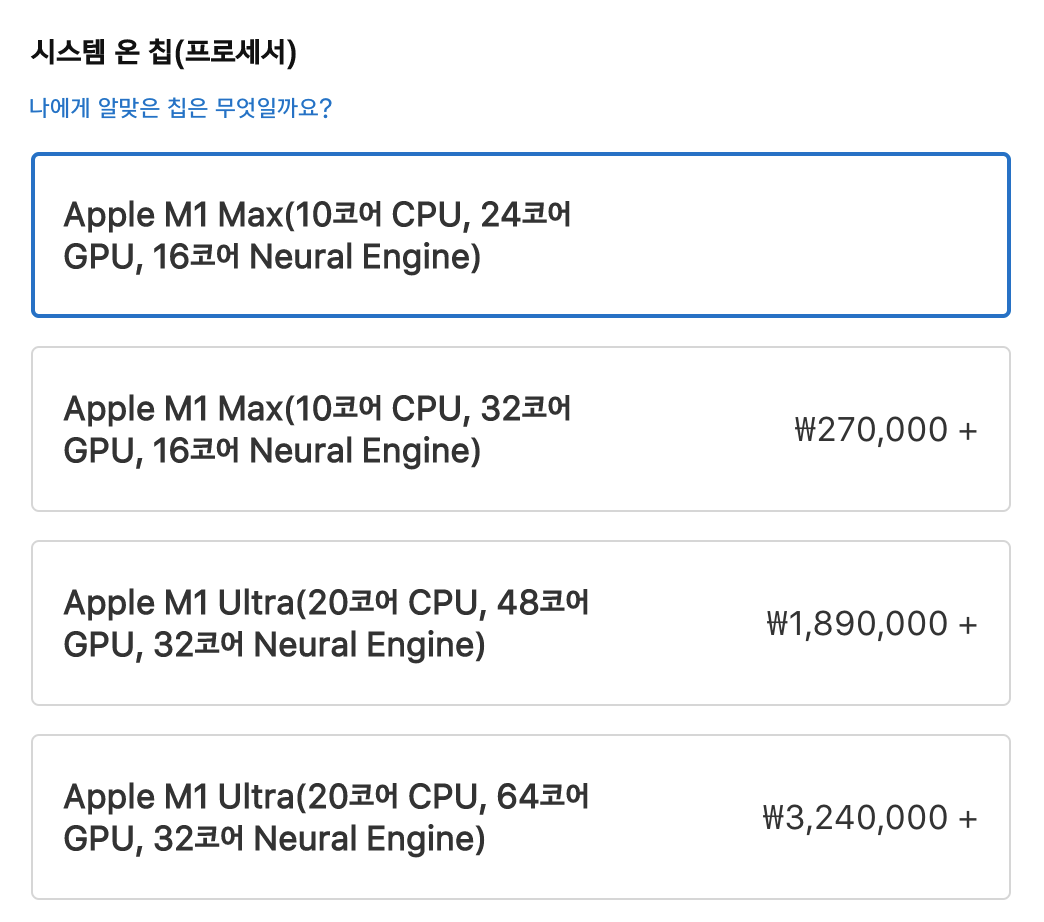
Task: Click the 시스템 온 칩(프로세서) section heading
Action: pos(164,52)
